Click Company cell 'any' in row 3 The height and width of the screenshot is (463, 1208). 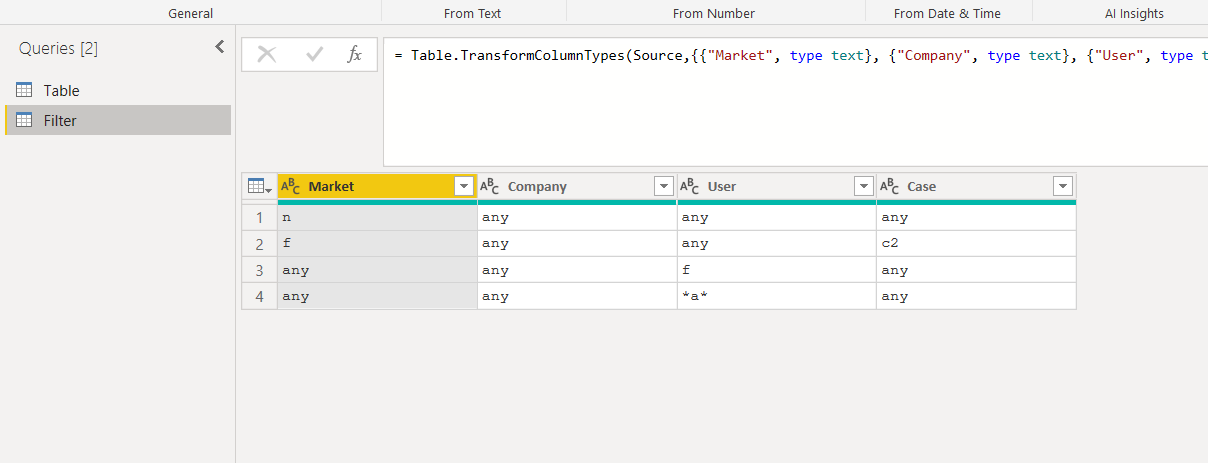tap(577, 270)
